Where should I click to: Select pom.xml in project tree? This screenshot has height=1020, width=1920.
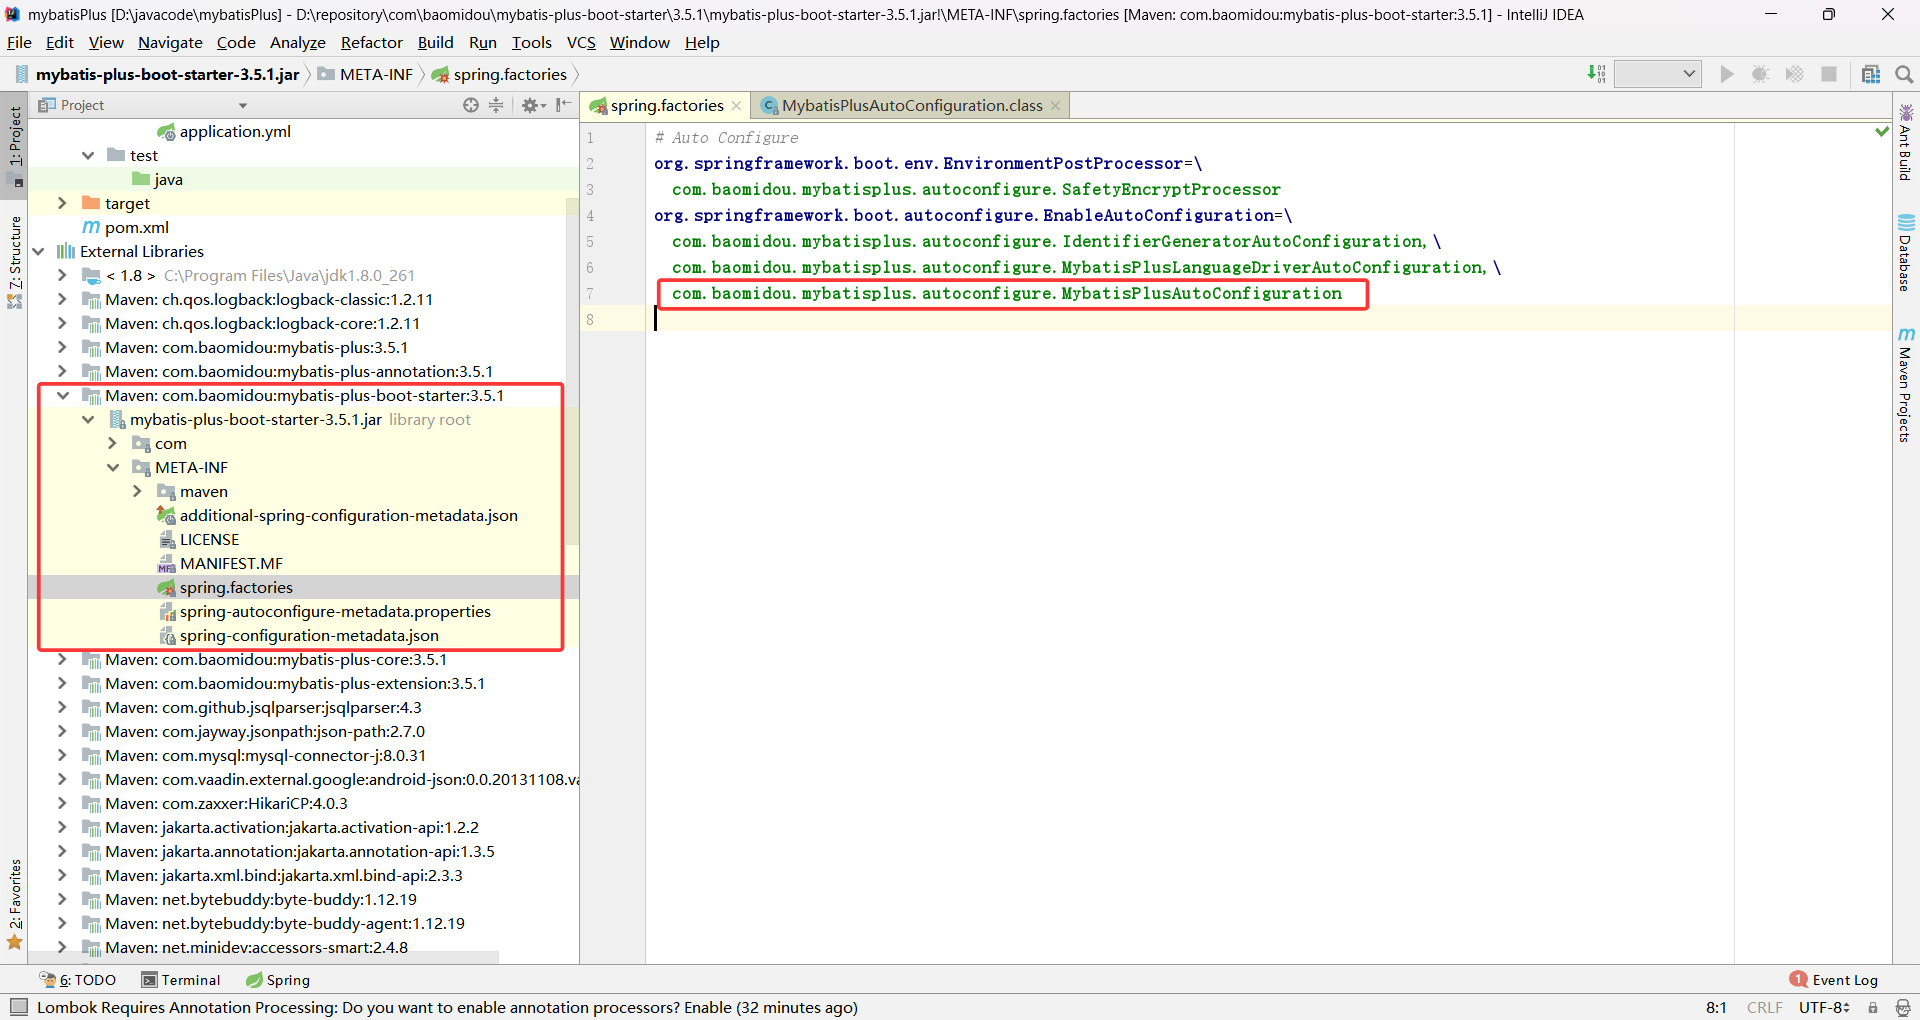(136, 227)
